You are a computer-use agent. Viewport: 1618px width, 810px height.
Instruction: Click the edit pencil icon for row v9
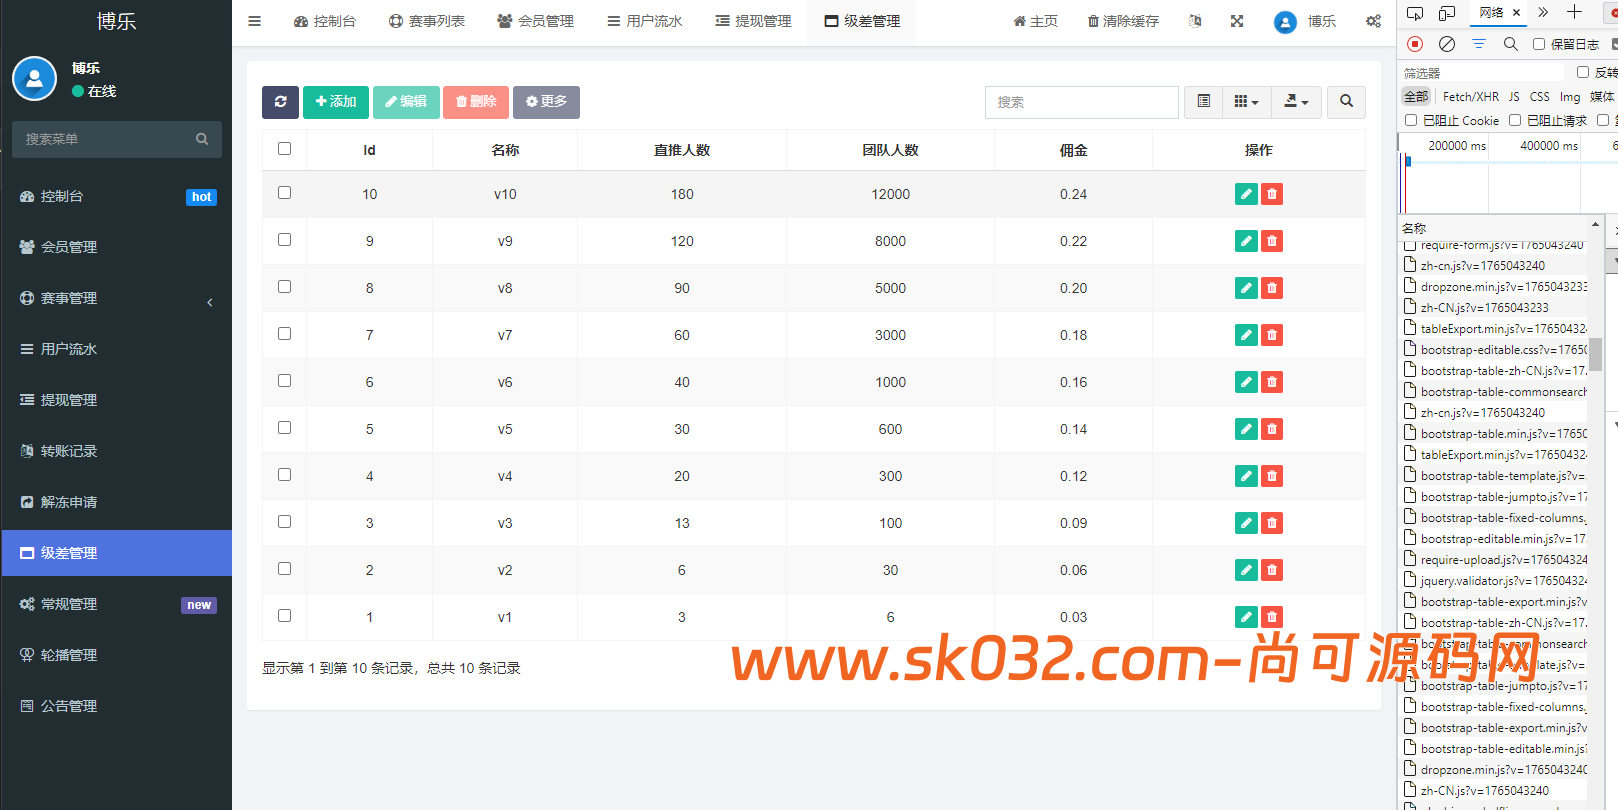(1246, 241)
